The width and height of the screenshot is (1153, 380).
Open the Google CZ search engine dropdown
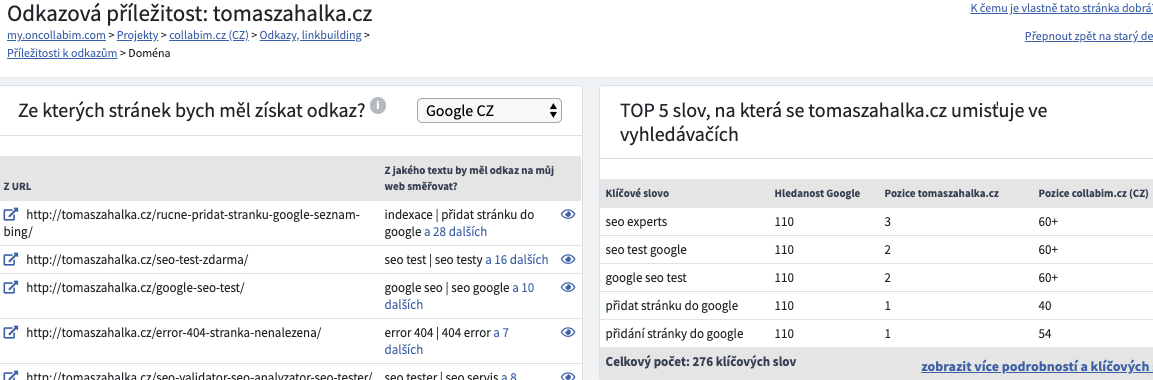tap(489, 111)
